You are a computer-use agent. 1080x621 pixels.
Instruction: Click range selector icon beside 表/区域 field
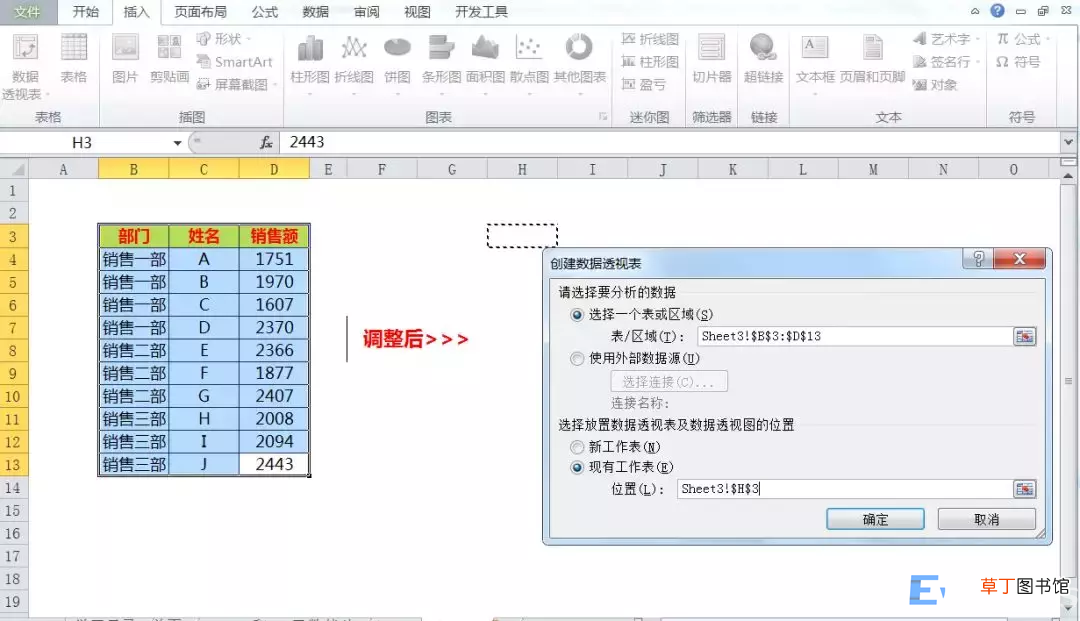1025,336
